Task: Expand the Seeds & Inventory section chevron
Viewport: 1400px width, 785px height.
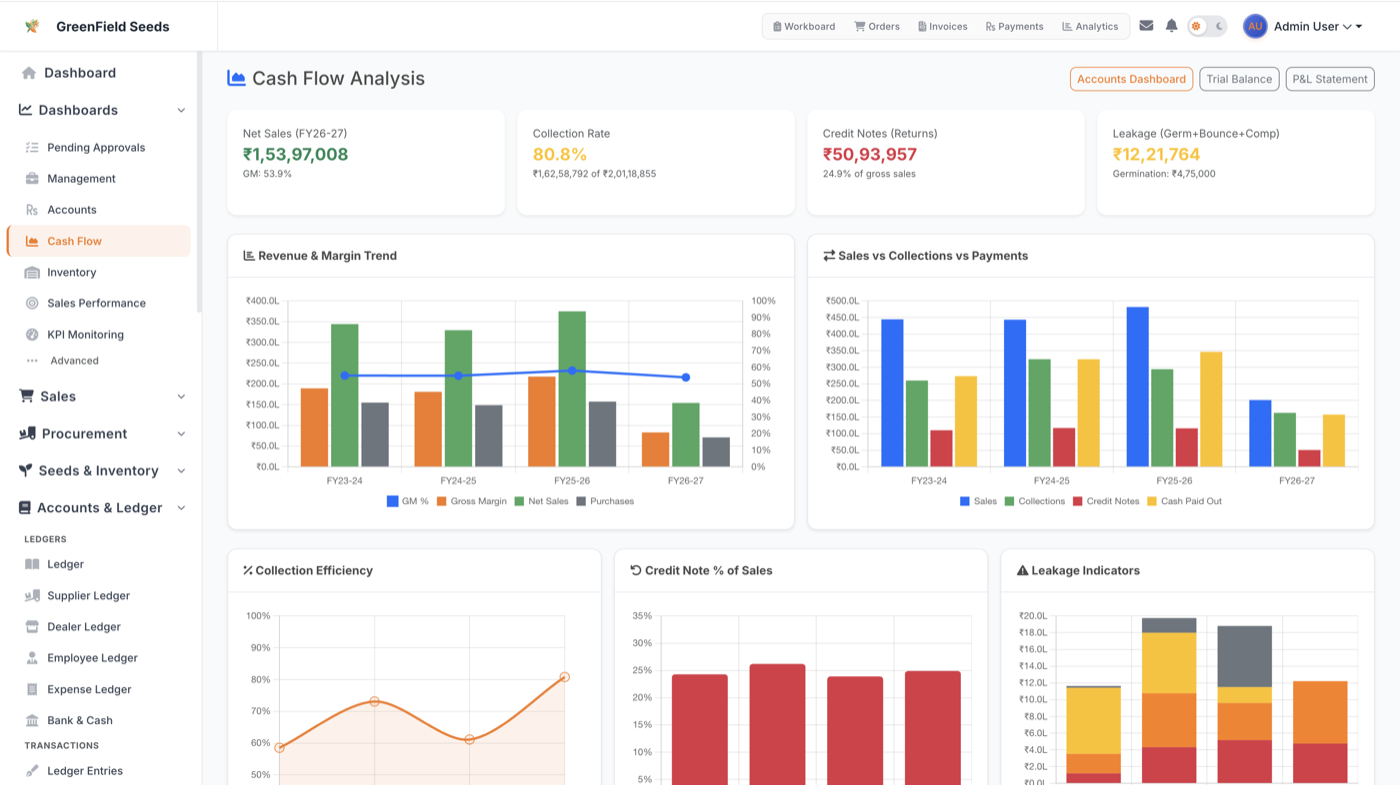Action: coord(181,471)
